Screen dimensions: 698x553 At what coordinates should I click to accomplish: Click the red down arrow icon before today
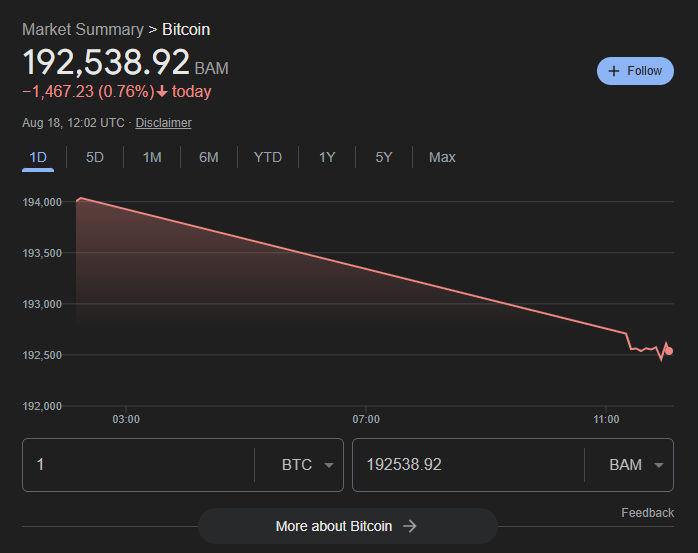[162, 92]
